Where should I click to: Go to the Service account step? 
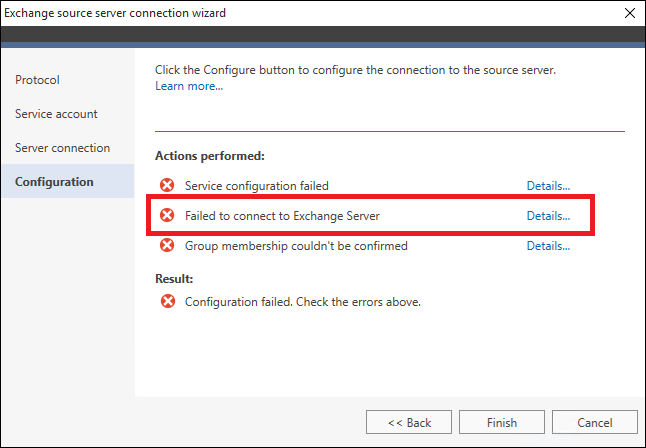pyautogui.click(x=56, y=114)
